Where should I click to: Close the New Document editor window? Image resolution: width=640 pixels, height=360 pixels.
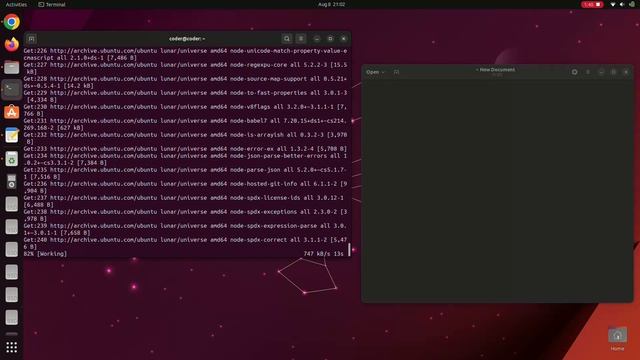[x=626, y=72]
